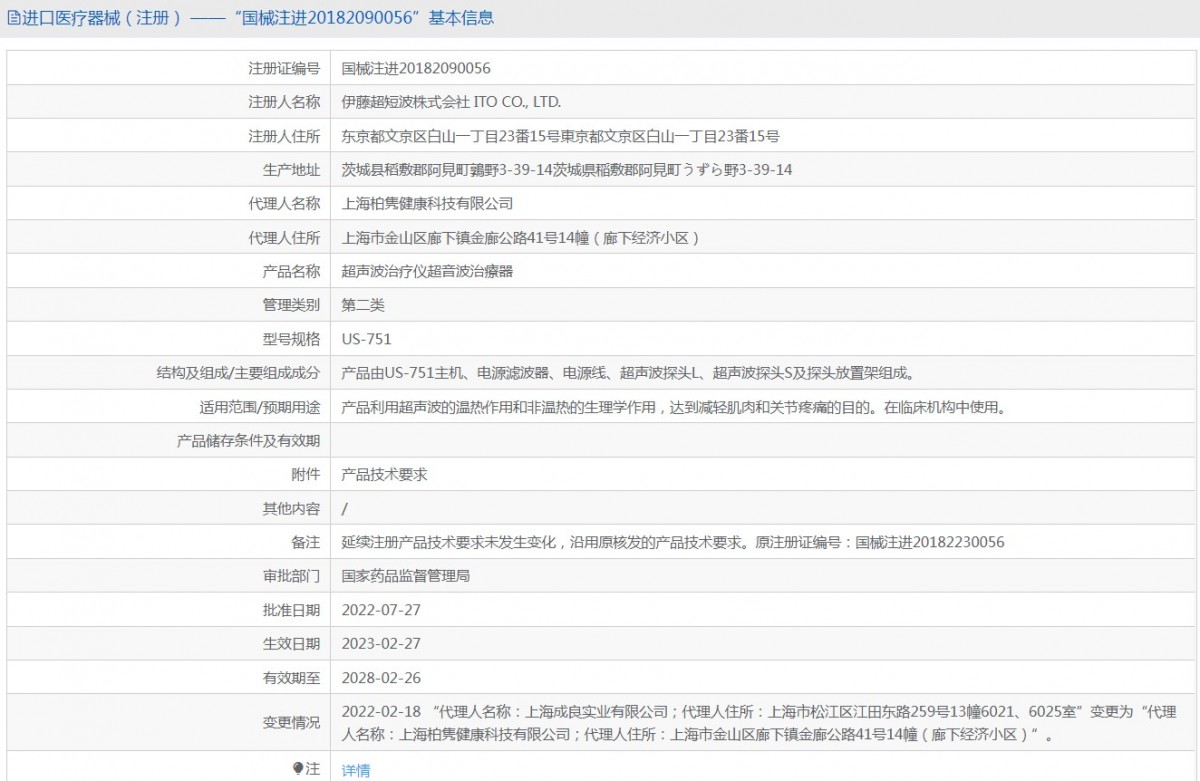Click the 附件 label

[306, 474]
